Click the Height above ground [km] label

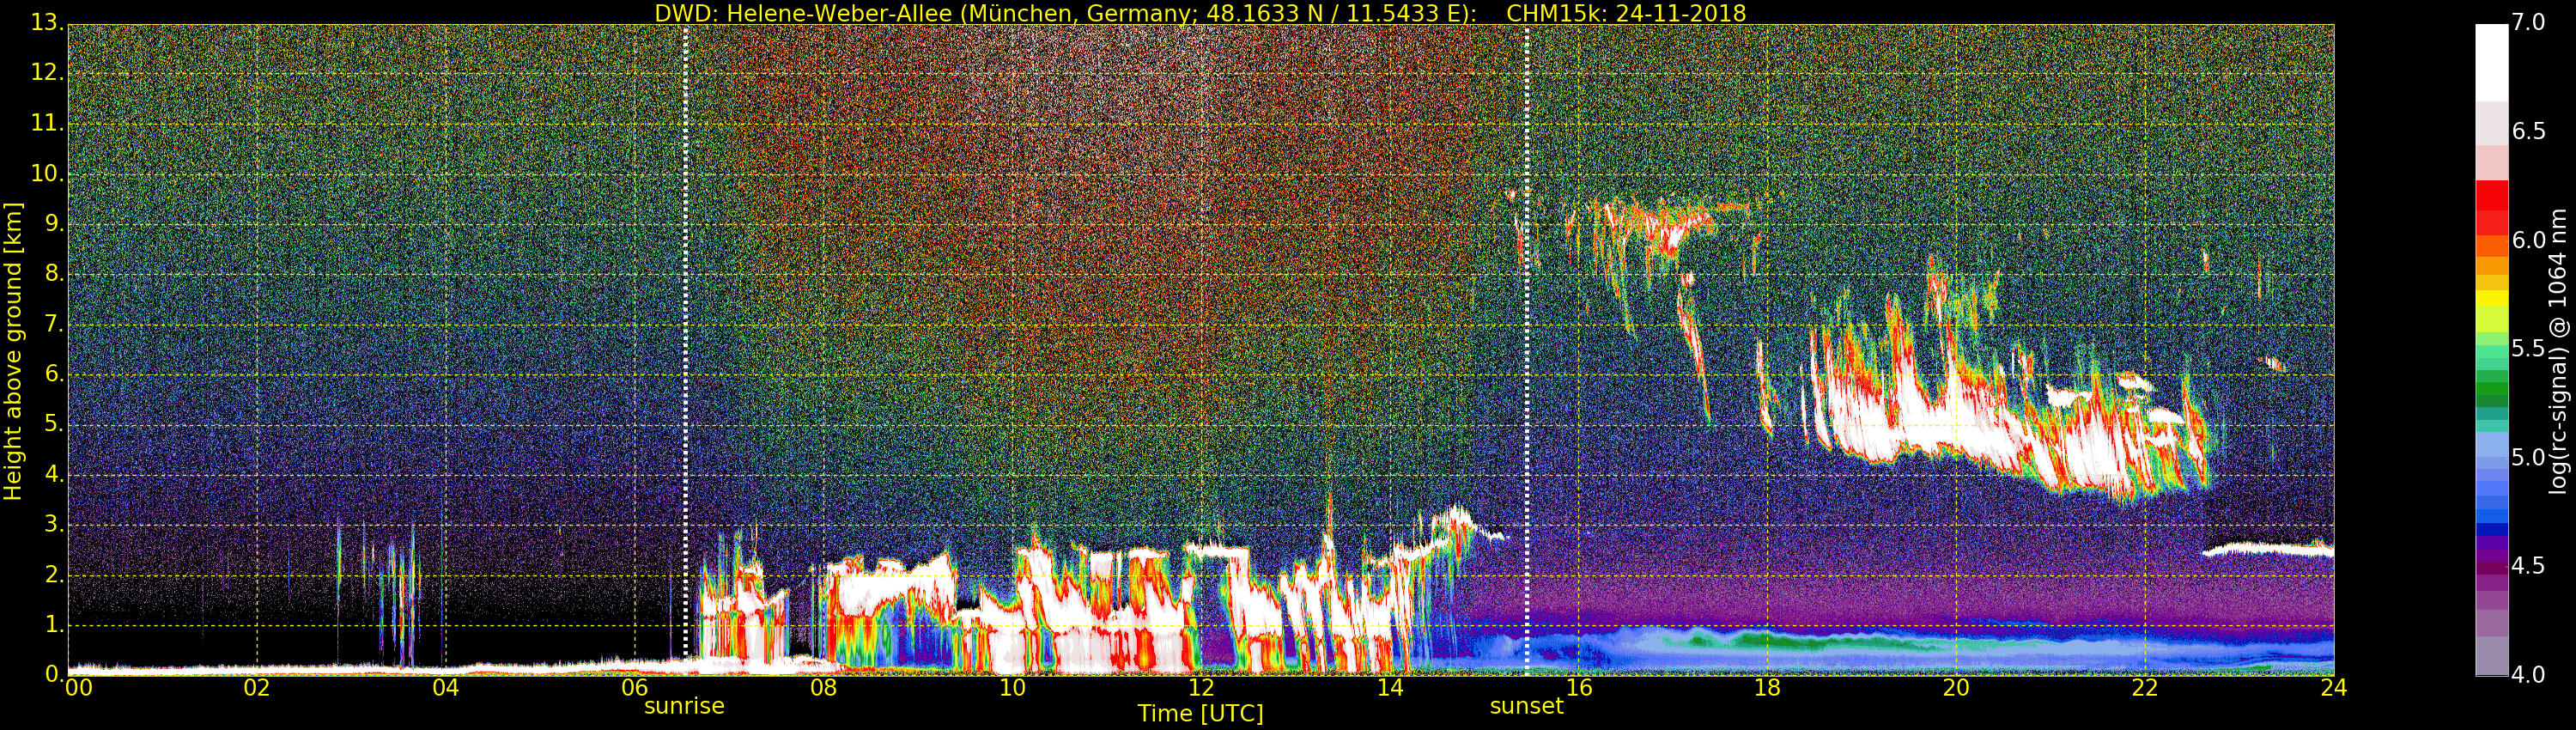click(13, 351)
